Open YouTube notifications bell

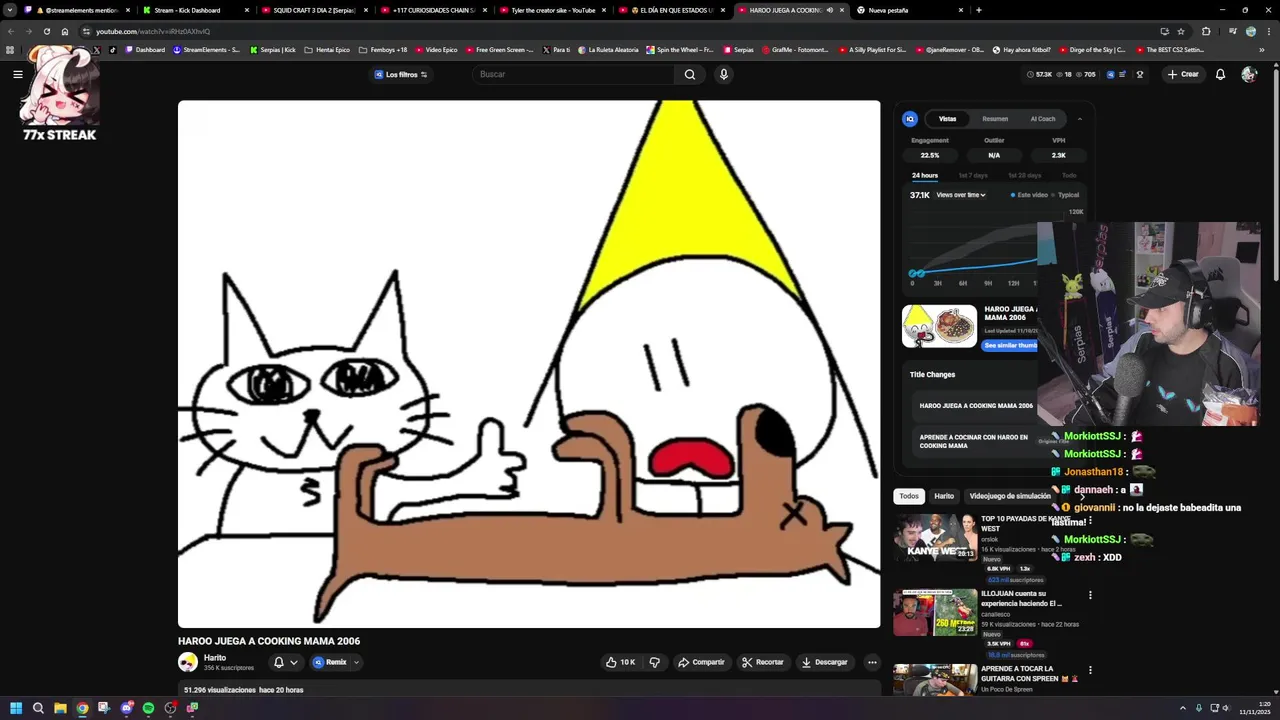[1220, 74]
